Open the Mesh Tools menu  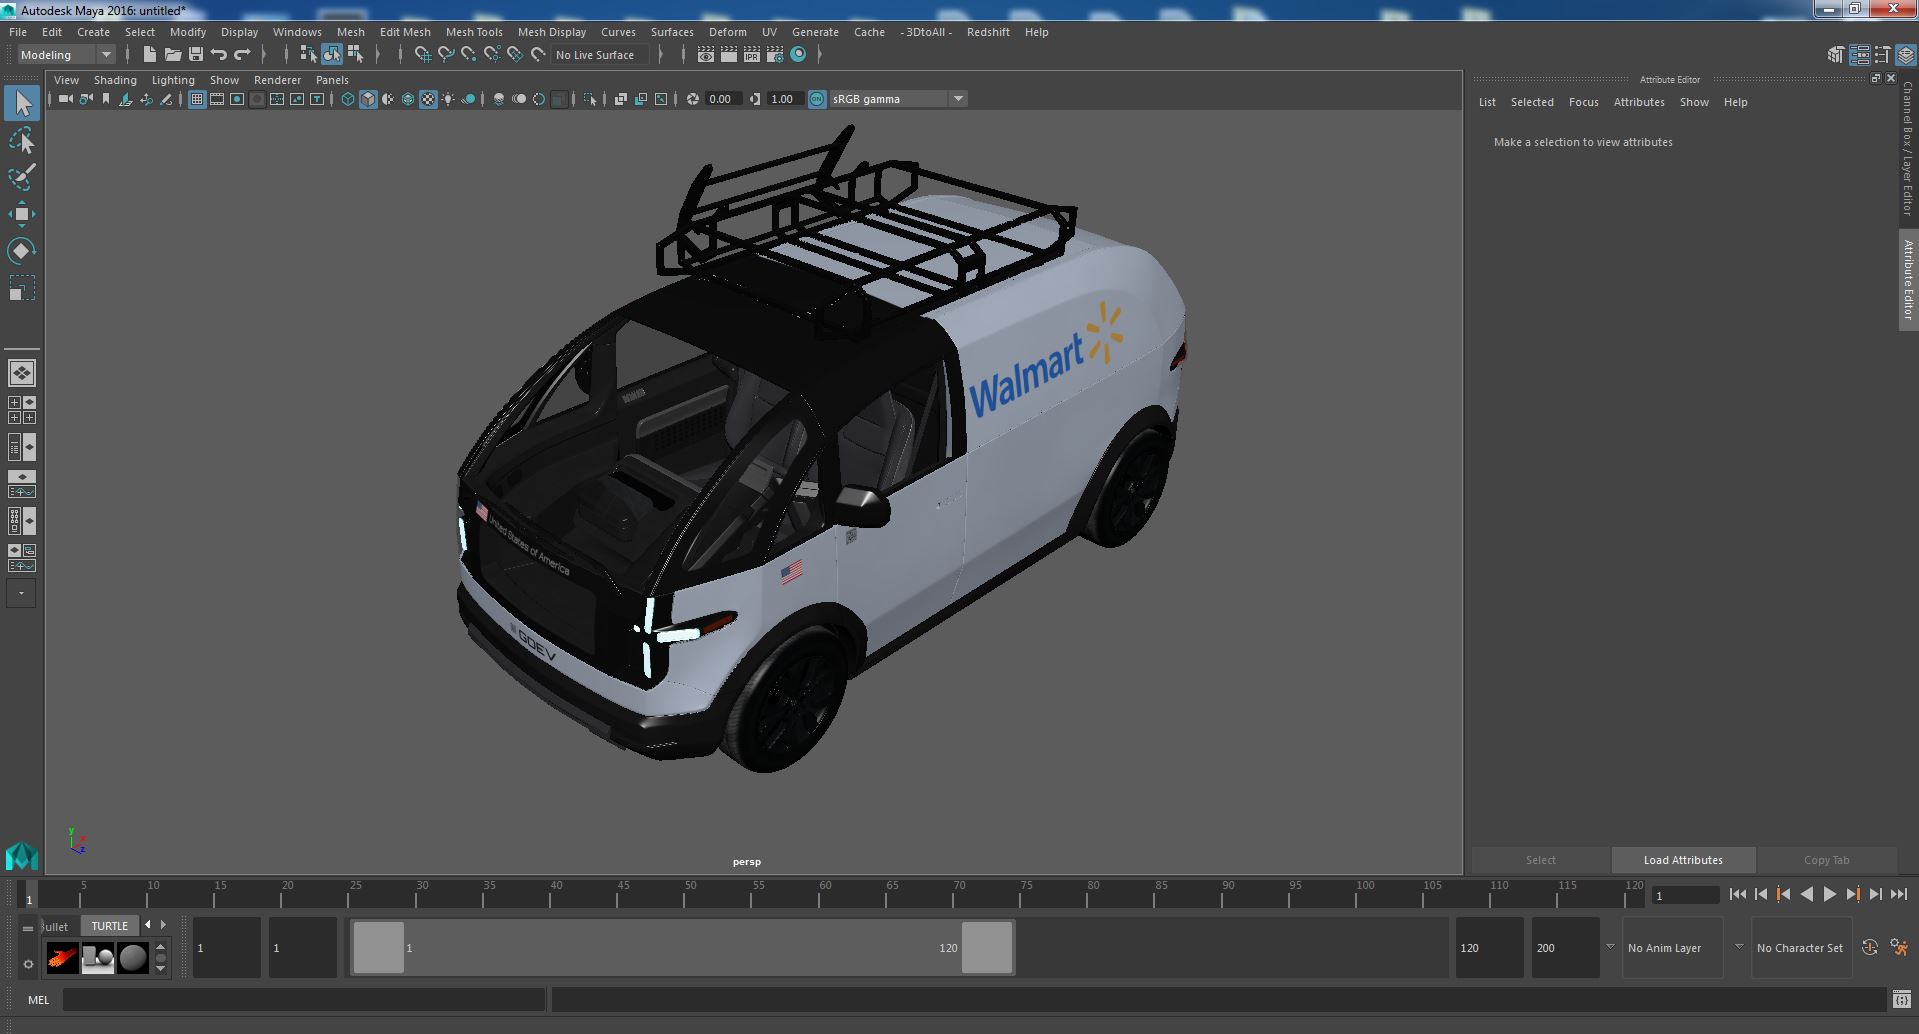(474, 32)
